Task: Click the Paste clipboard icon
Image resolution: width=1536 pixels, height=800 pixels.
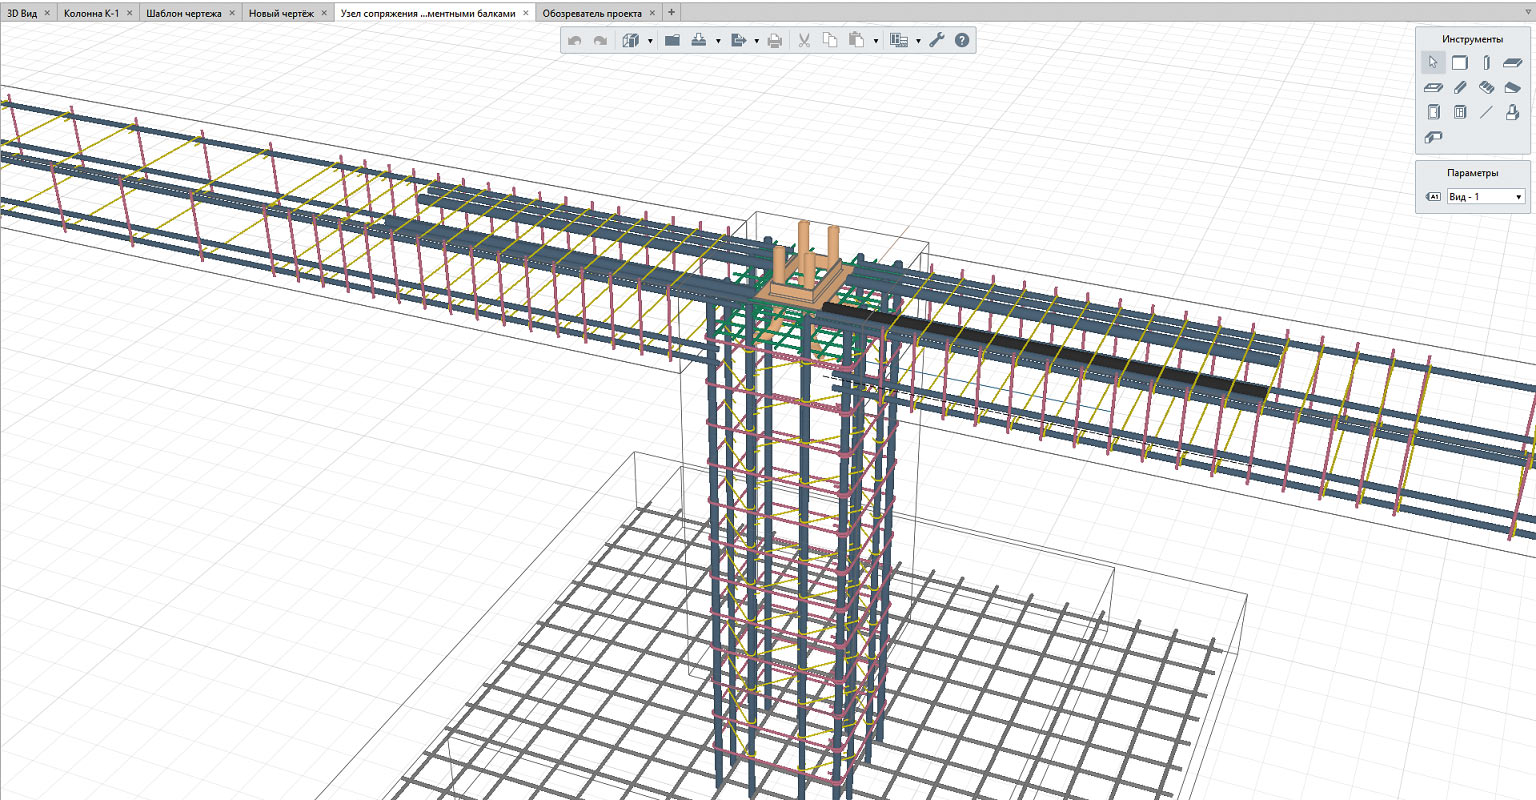Action: (856, 41)
